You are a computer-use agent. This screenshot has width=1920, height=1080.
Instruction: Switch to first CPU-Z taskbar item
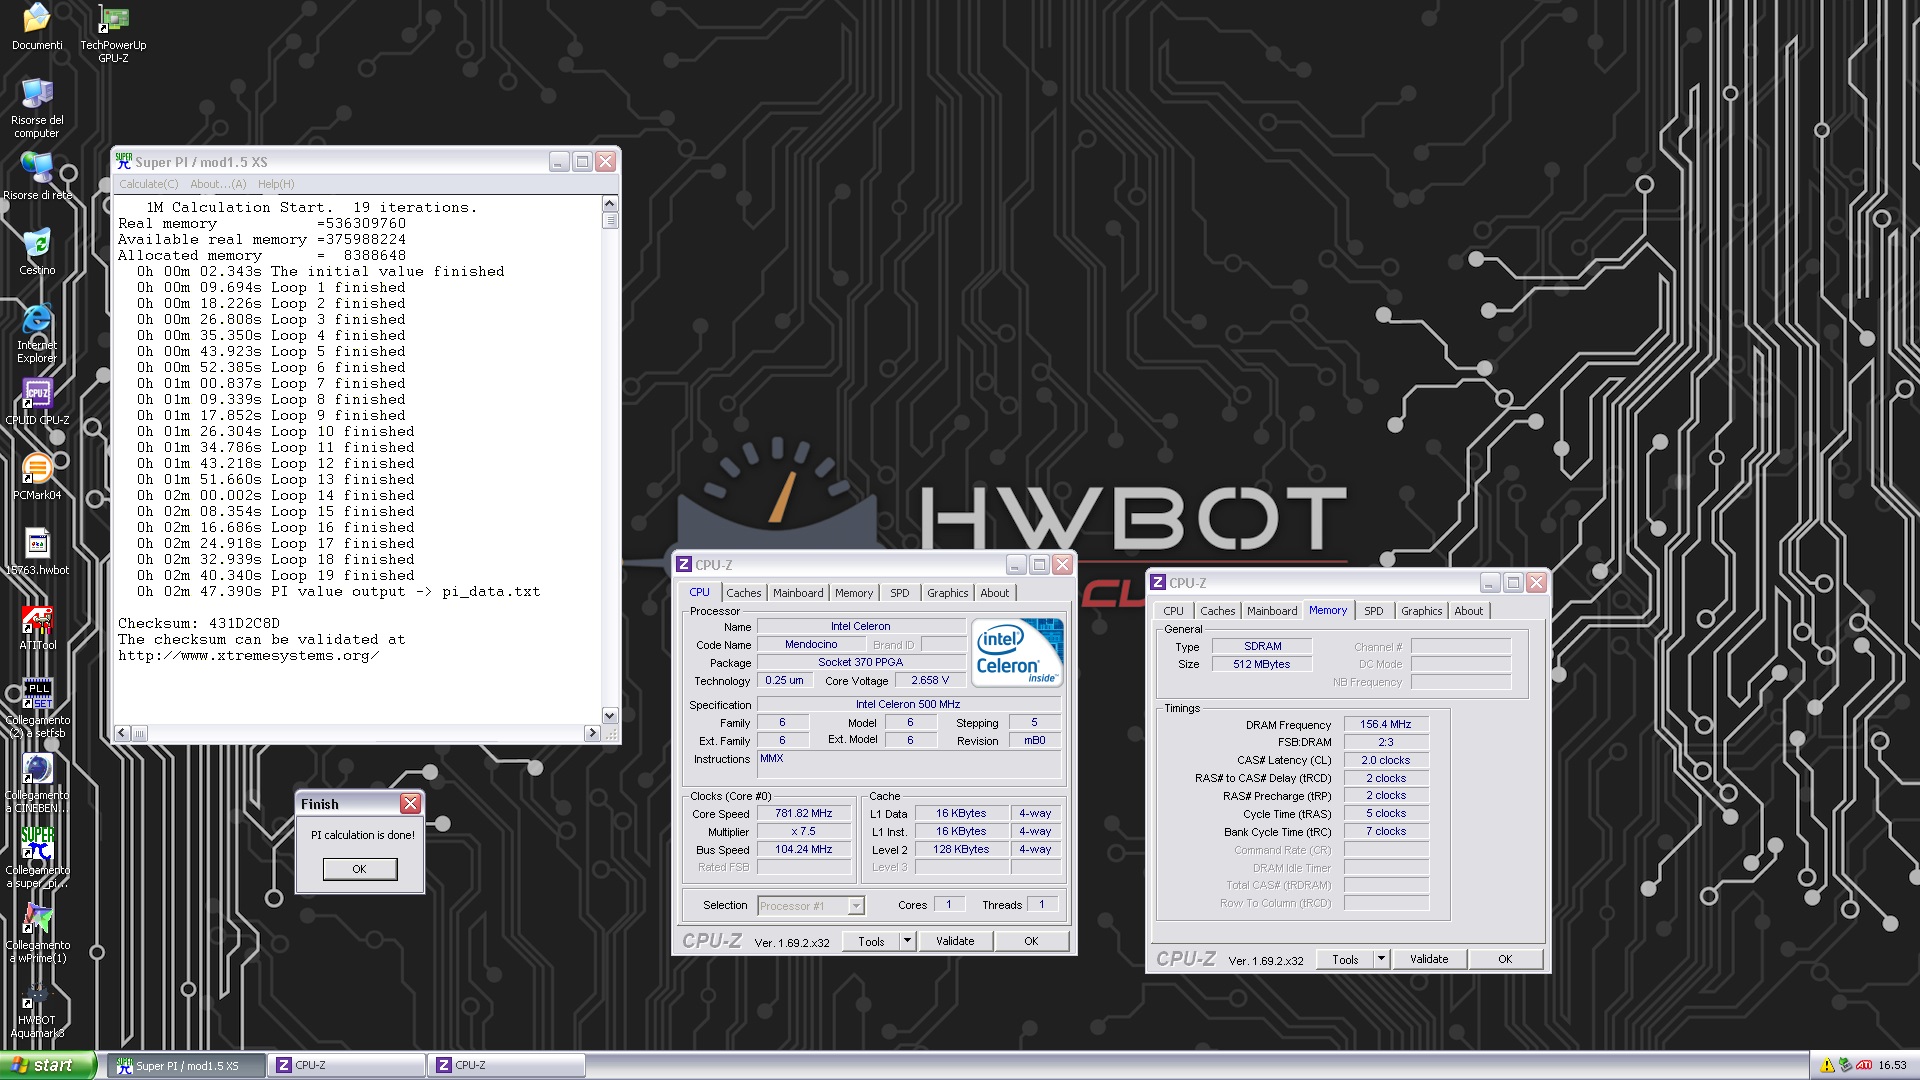346,1066
